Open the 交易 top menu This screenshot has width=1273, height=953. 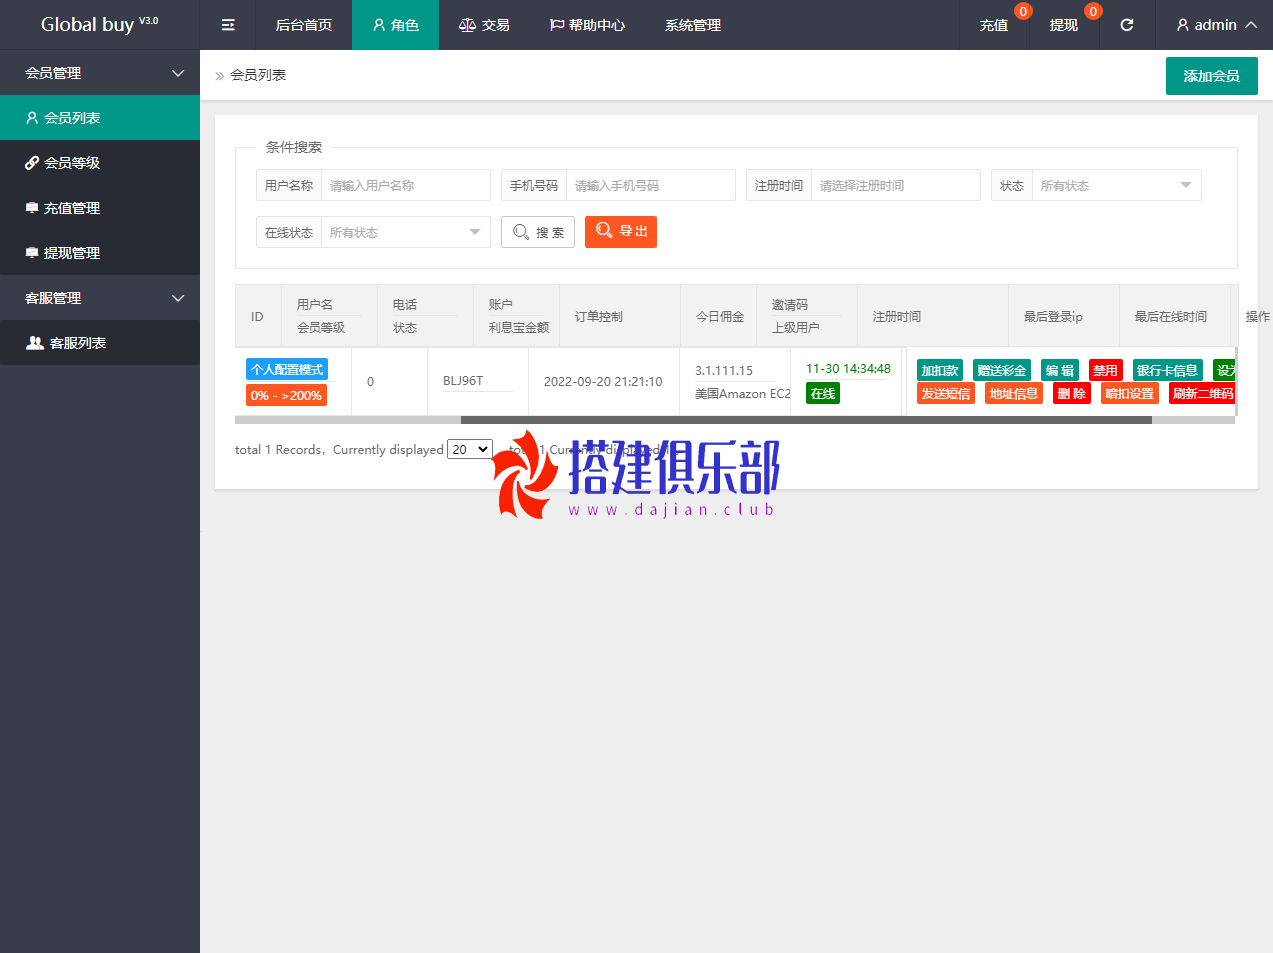click(484, 25)
